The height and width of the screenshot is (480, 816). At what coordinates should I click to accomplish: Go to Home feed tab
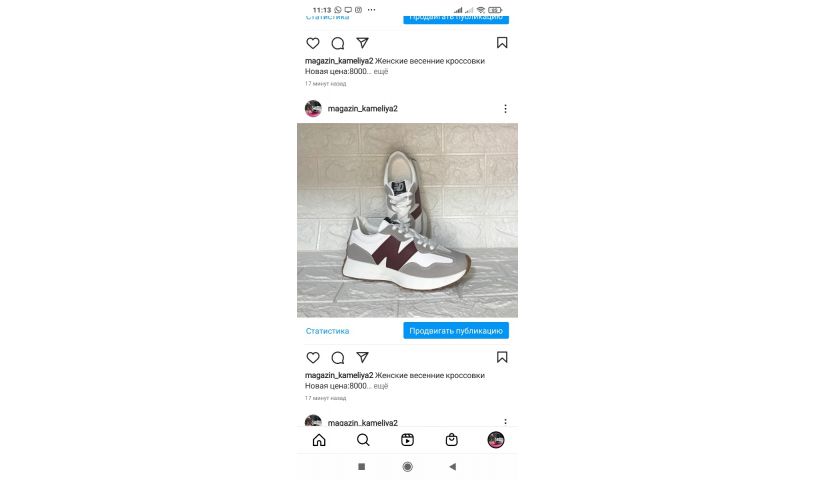[x=319, y=440]
